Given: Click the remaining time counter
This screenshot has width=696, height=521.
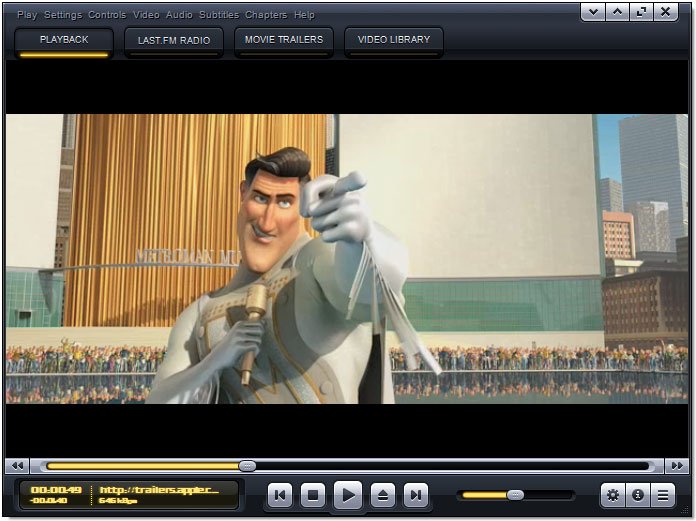Looking at the screenshot, I should 48,501.
